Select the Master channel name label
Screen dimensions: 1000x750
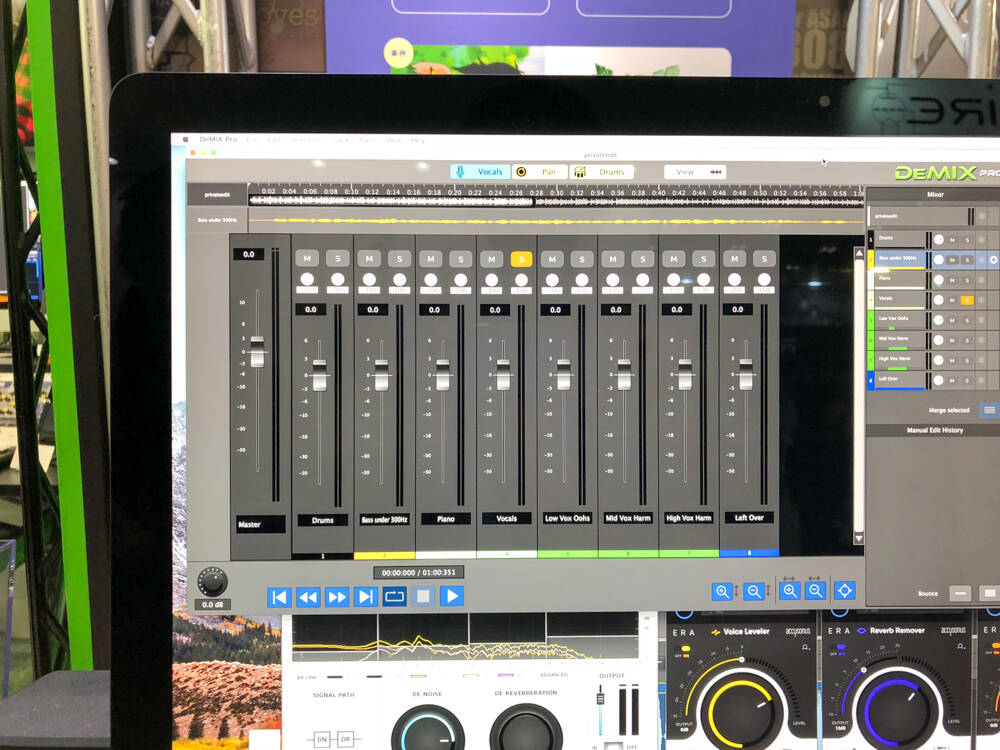(x=260, y=524)
